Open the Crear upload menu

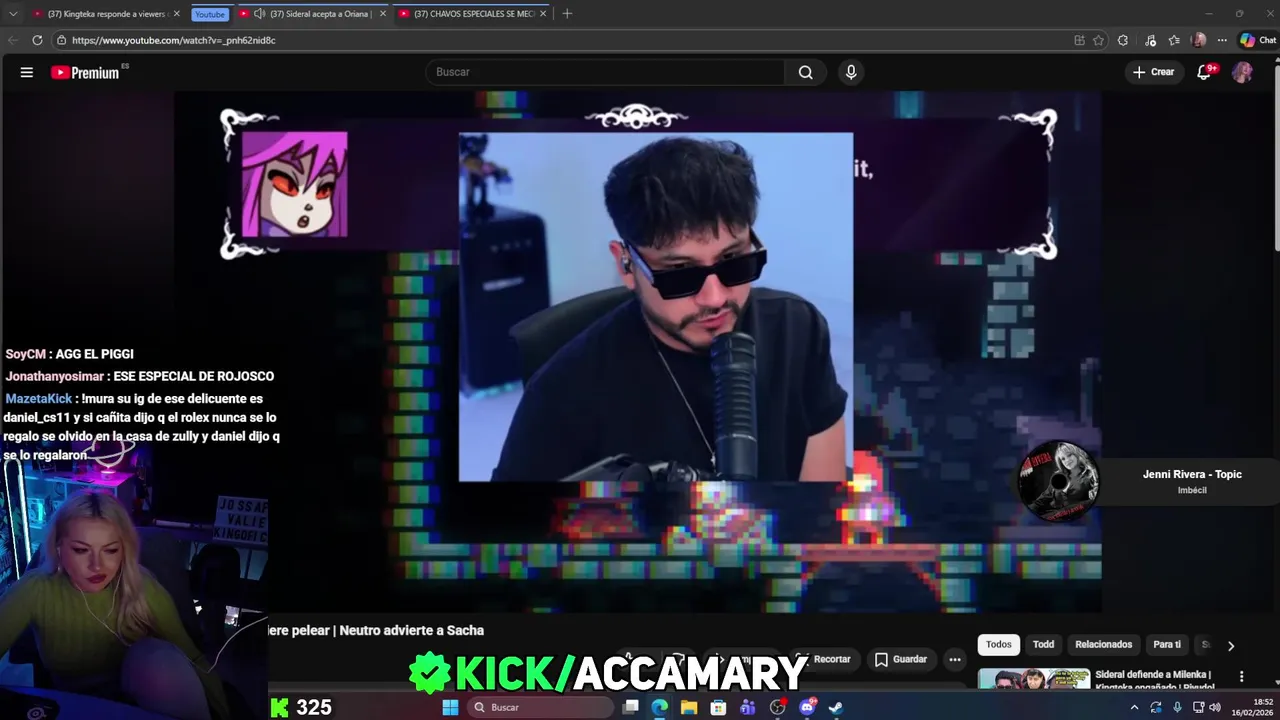coord(1153,72)
